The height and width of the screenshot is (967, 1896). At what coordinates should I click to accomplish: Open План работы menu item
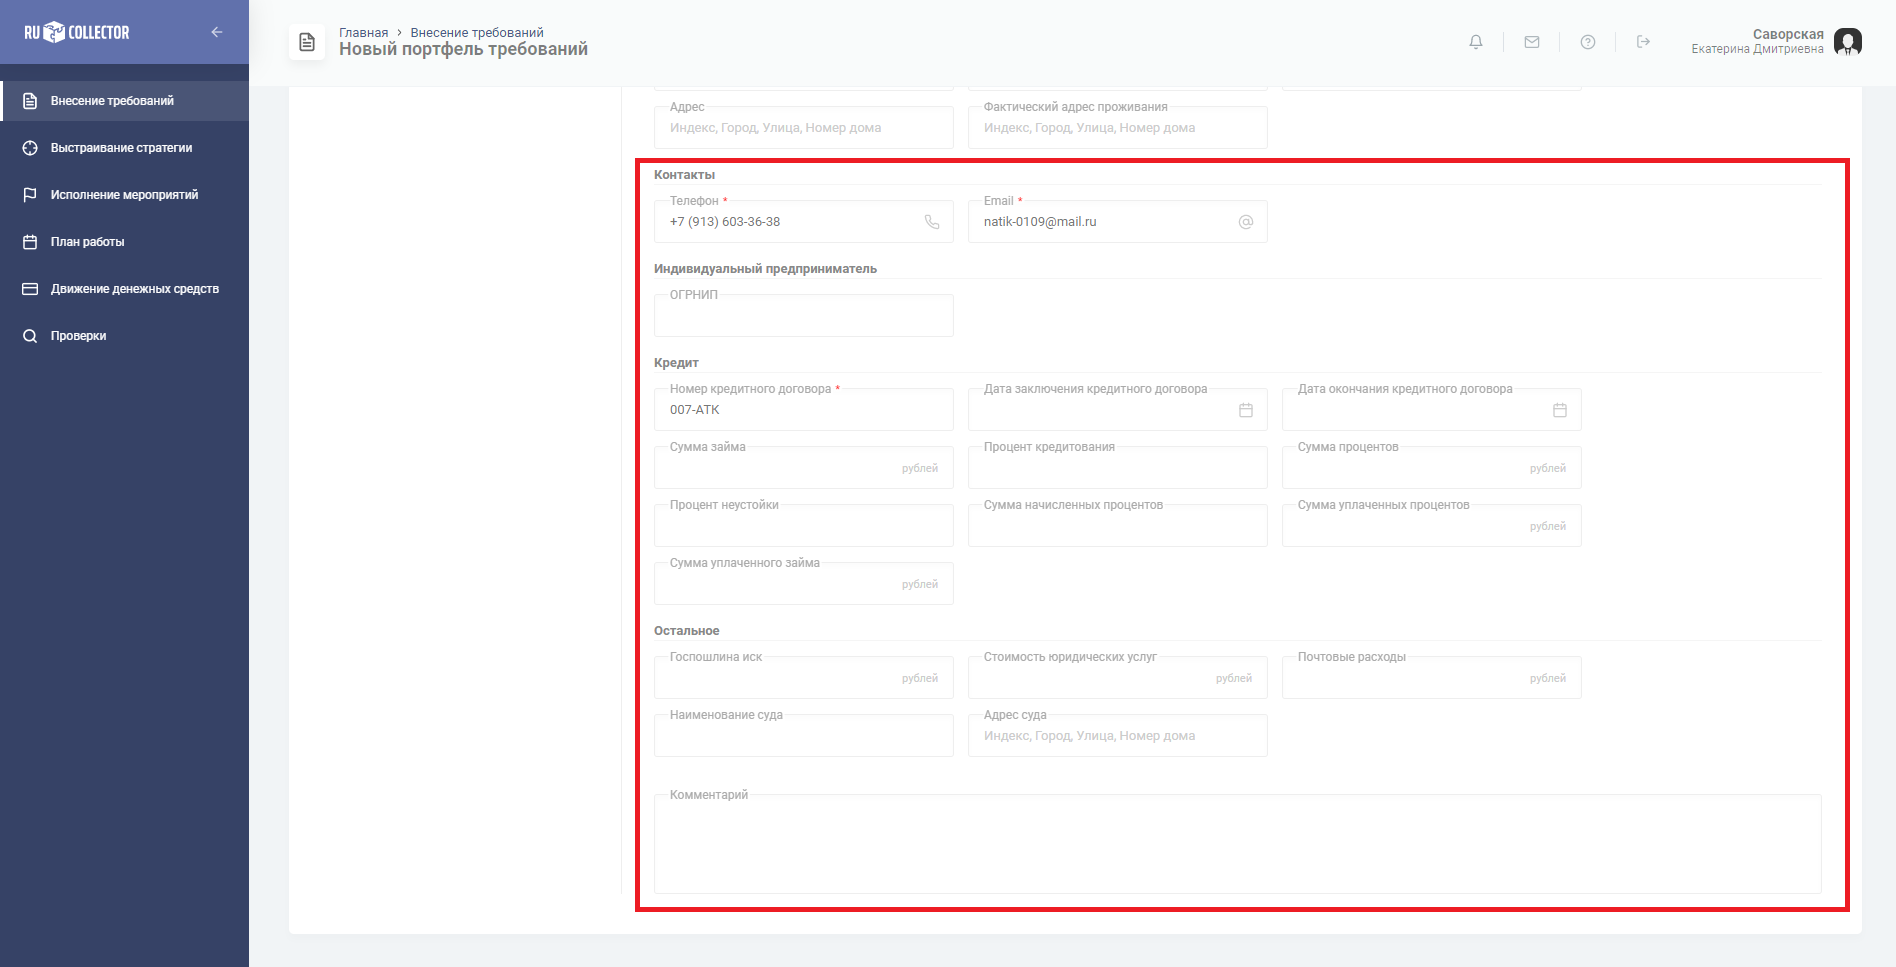tap(125, 242)
